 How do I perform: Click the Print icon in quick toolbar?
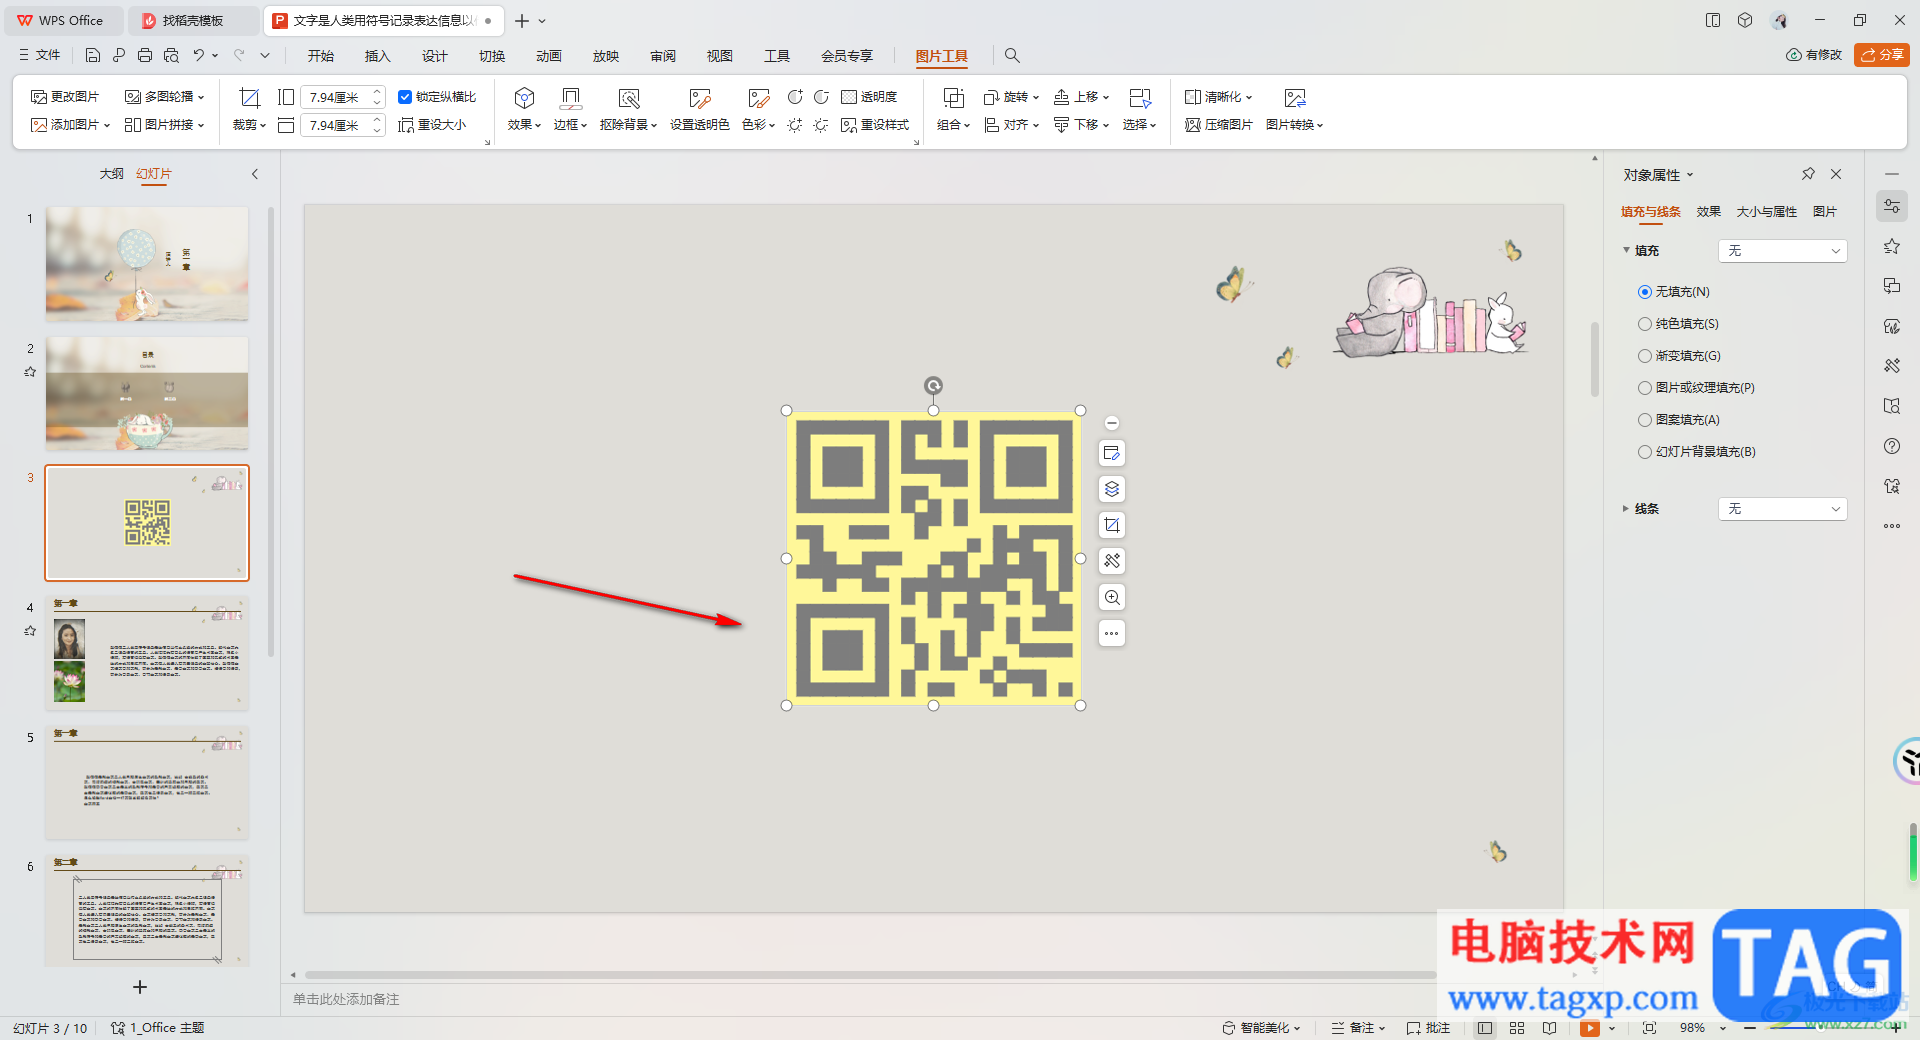pos(145,56)
